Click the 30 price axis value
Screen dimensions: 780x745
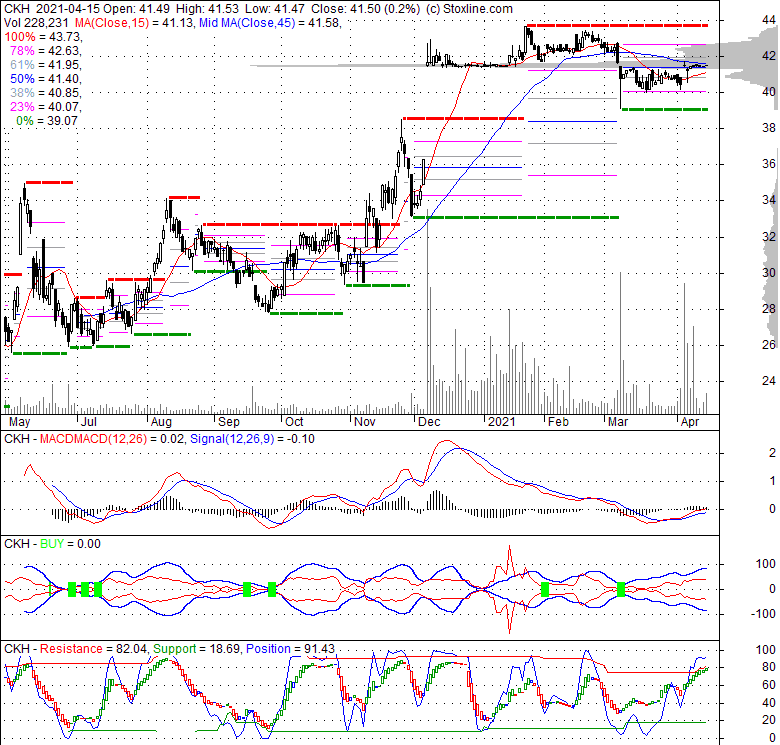click(x=769, y=273)
